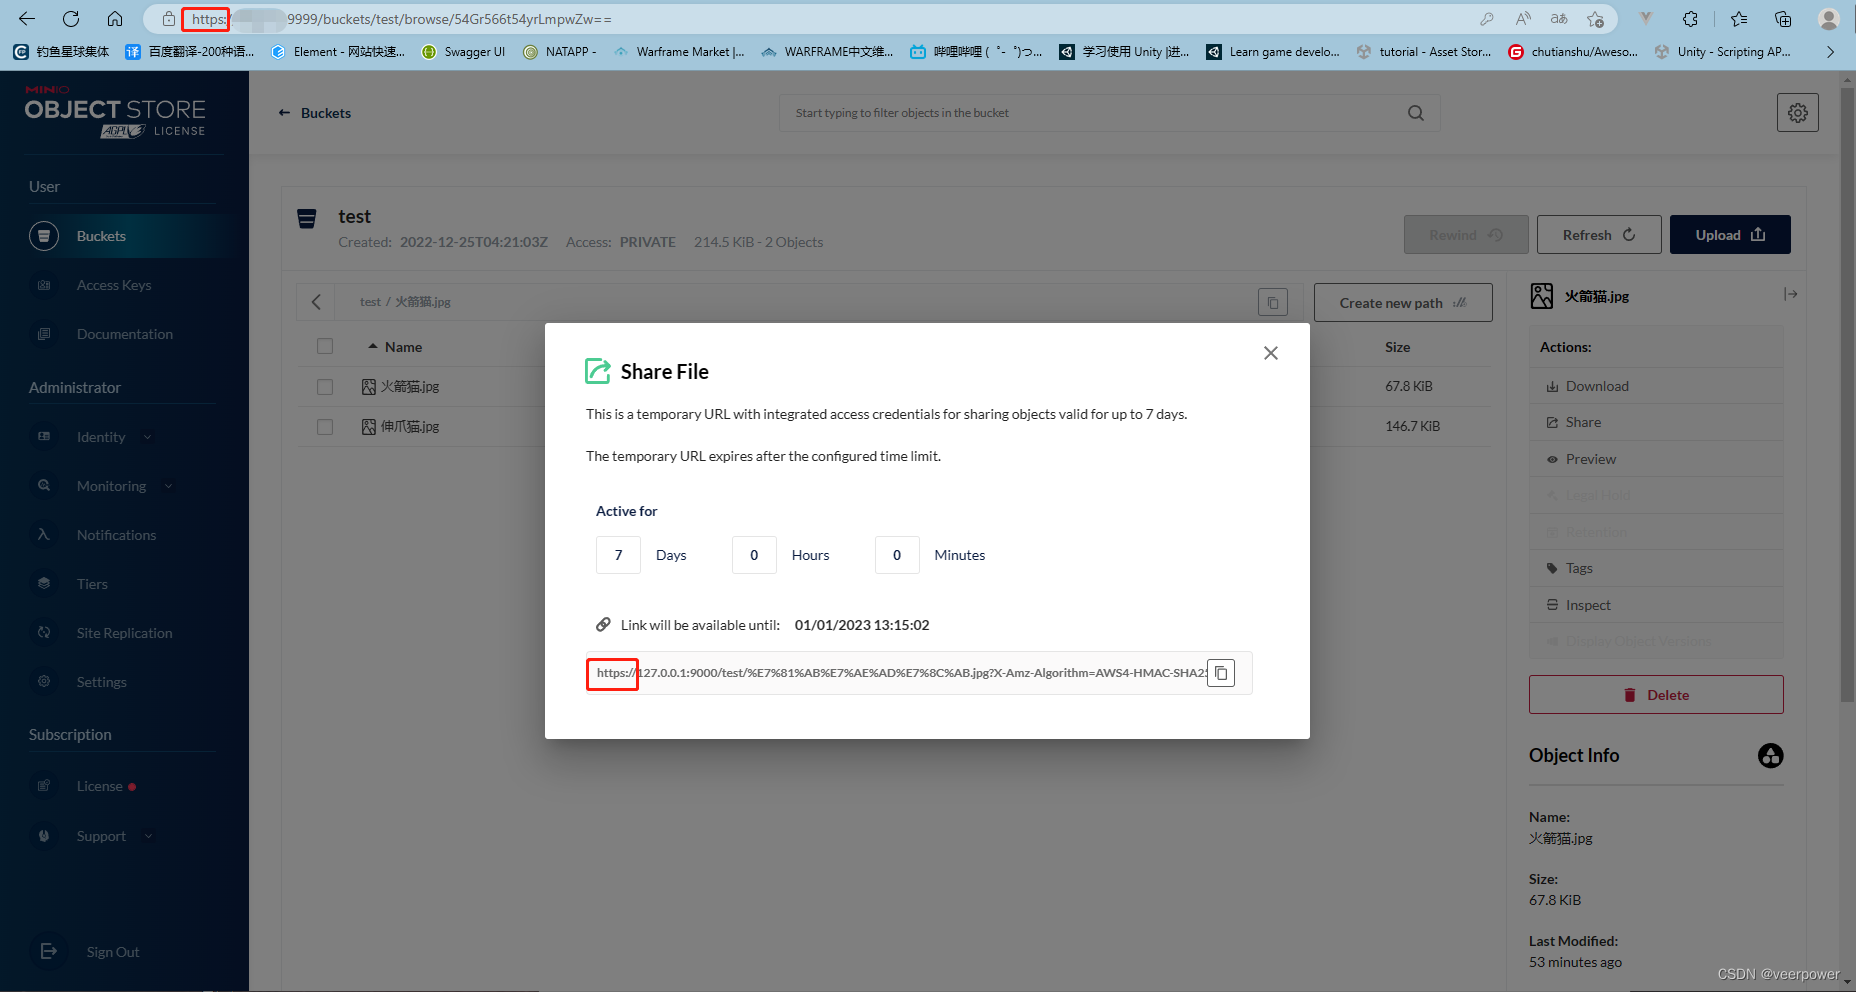Show more bookmarks chevron
The height and width of the screenshot is (992, 1856).
[1830, 52]
